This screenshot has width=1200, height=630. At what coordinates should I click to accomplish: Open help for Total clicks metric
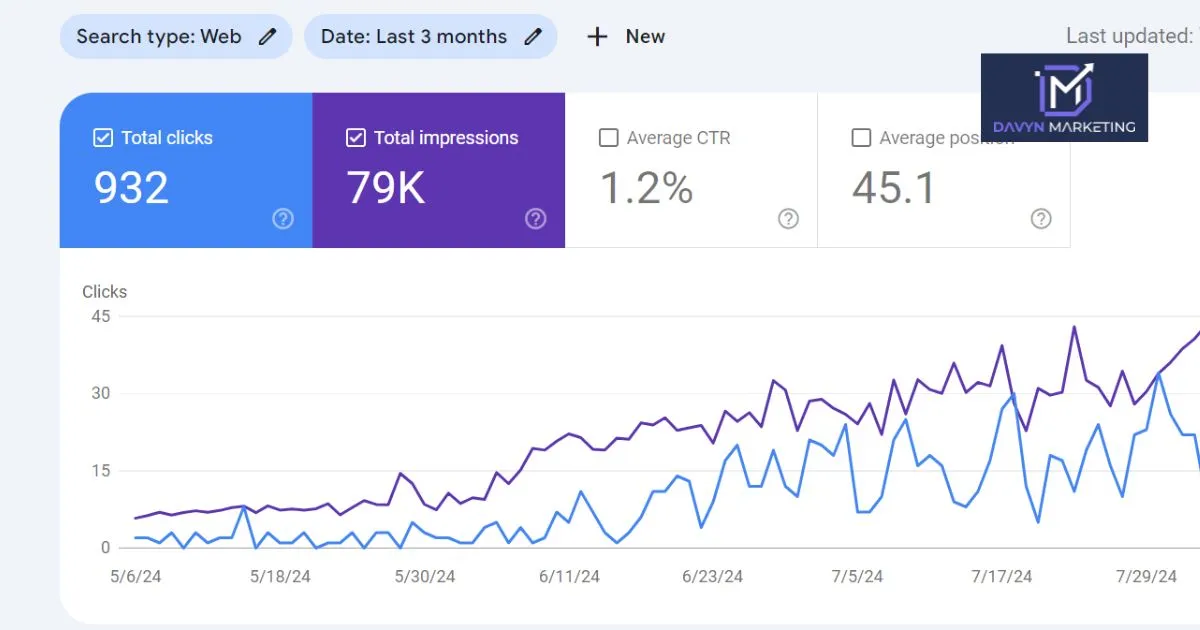[x=283, y=219]
